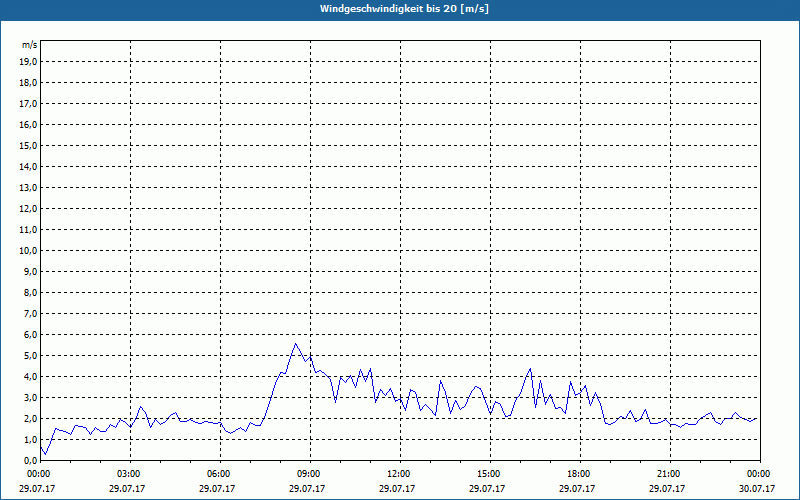Click the '10,0' y-axis label
The image size is (800, 500).
(28, 251)
